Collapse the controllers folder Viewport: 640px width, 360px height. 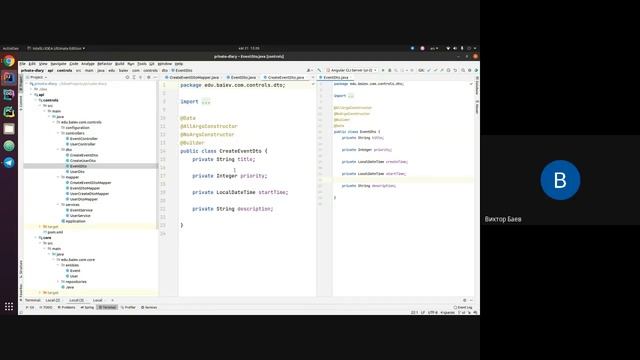pos(58,133)
